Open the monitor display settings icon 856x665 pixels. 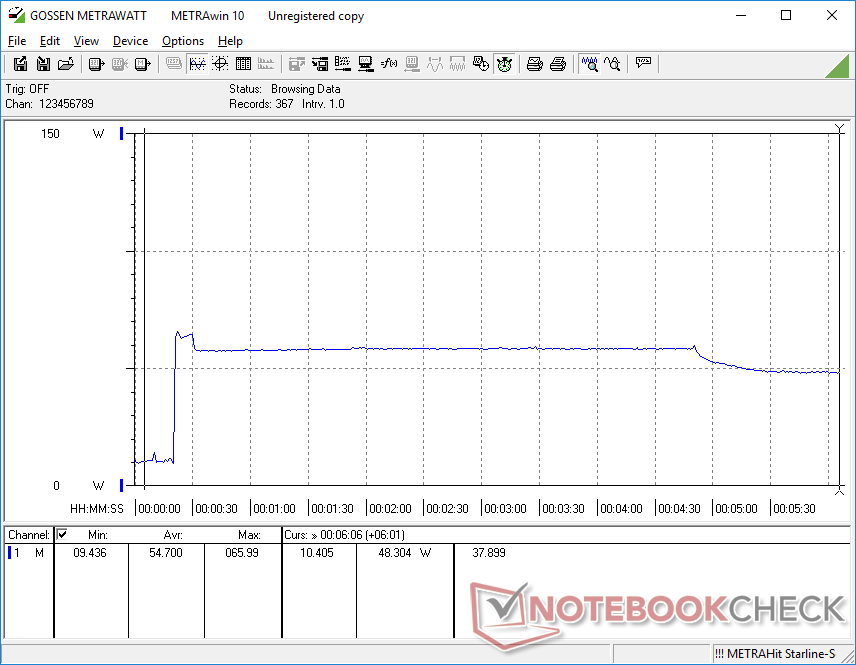pyautogui.click(x=366, y=64)
